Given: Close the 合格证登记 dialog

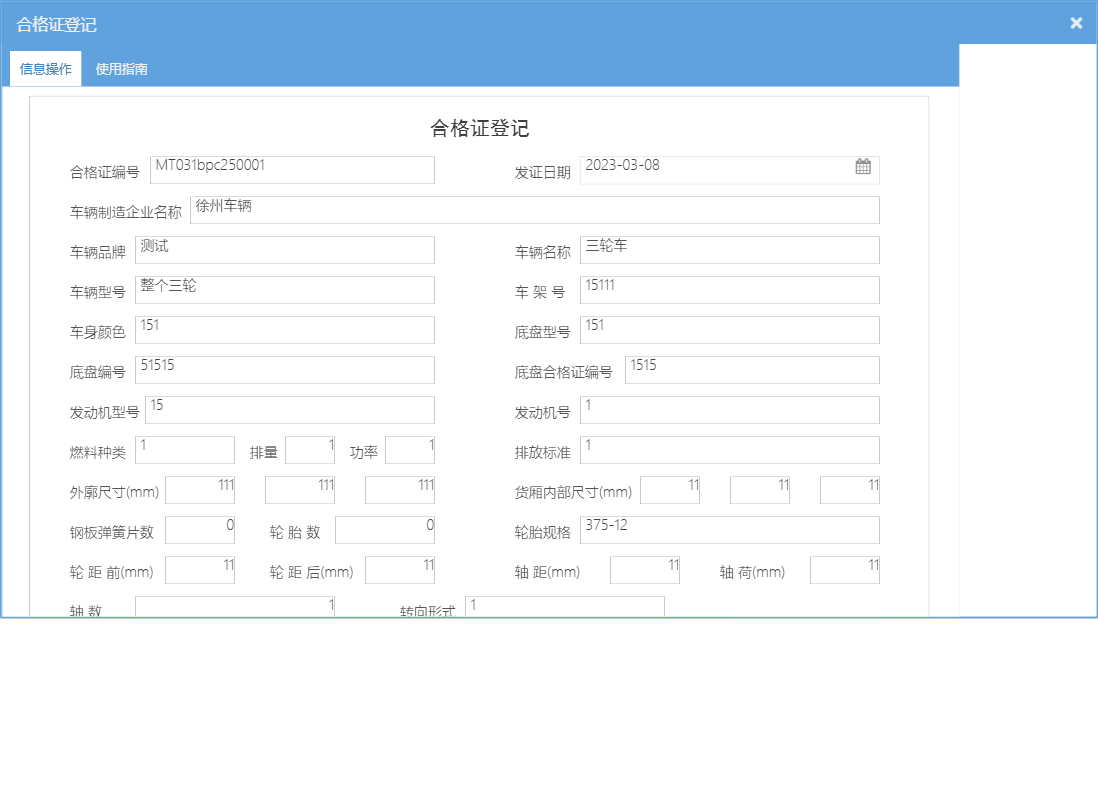Looking at the screenshot, I should [x=1076, y=22].
